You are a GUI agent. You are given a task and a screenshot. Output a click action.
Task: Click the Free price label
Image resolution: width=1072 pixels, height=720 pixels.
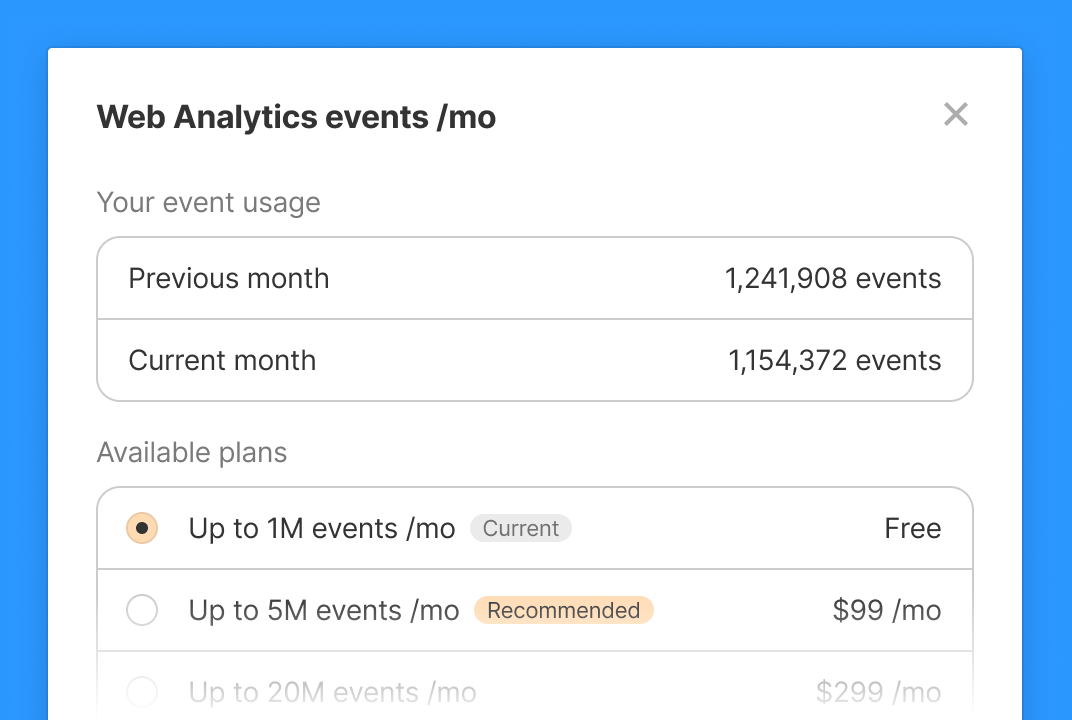pos(912,528)
